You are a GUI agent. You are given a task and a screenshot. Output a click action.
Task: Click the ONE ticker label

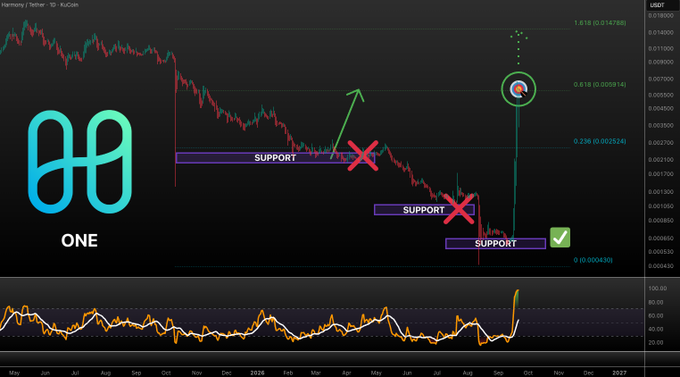tap(79, 240)
